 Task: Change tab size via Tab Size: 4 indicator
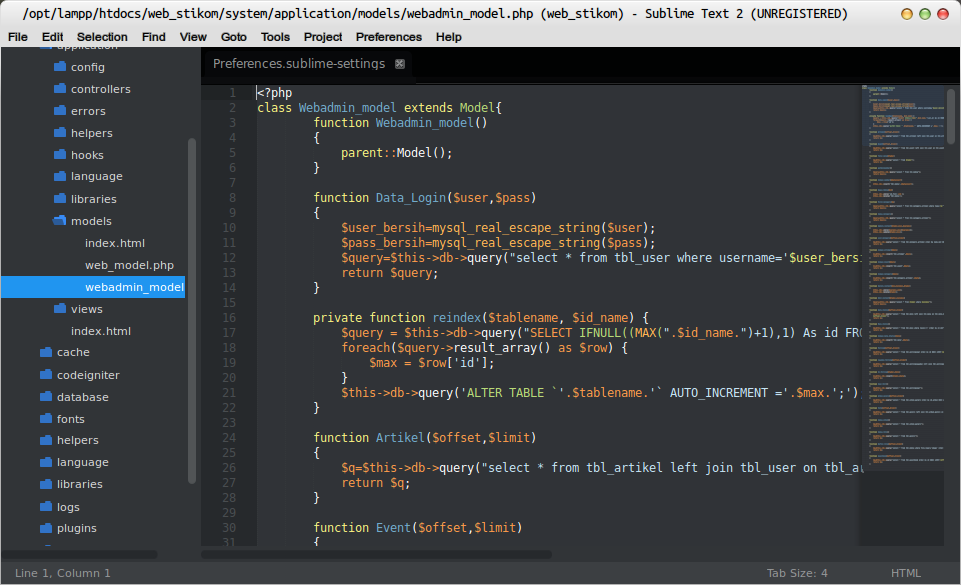tap(797, 572)
